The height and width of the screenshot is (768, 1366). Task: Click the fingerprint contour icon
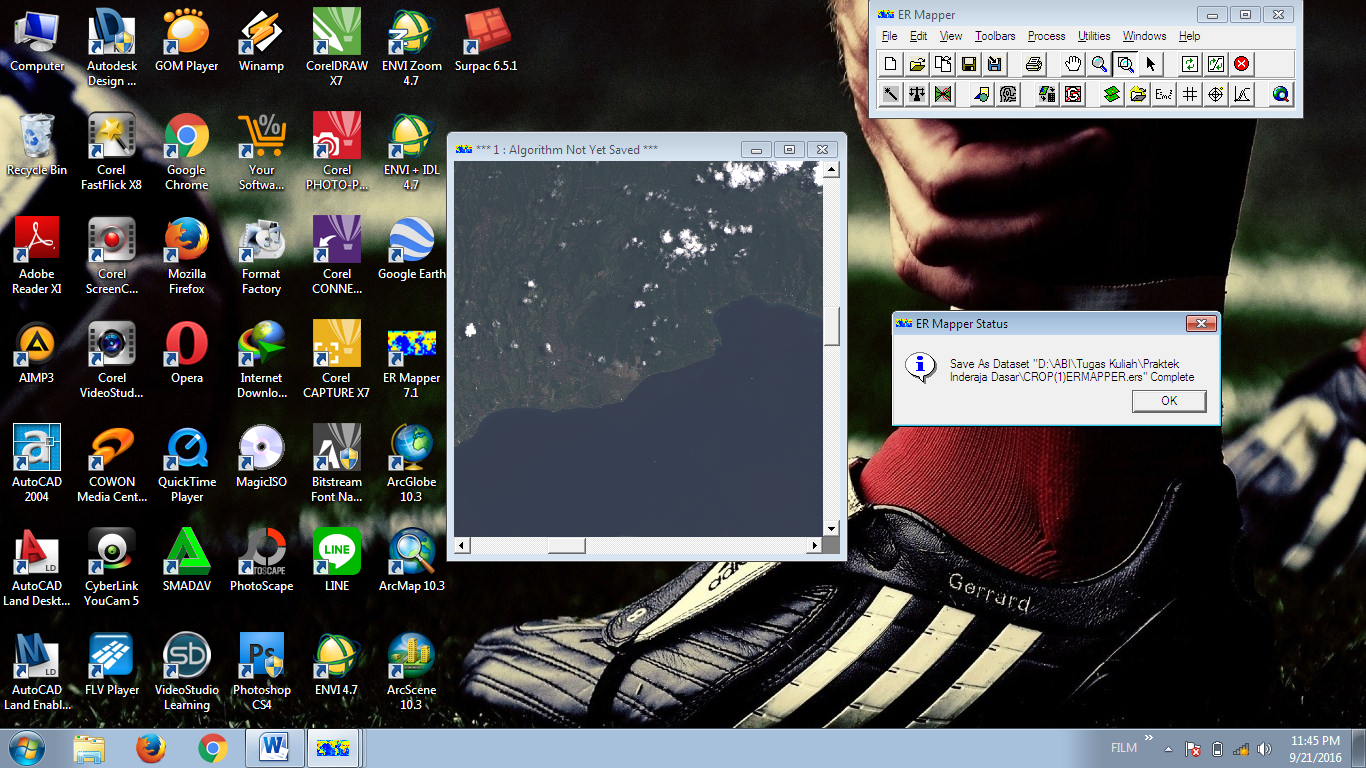coord(1007,94)
